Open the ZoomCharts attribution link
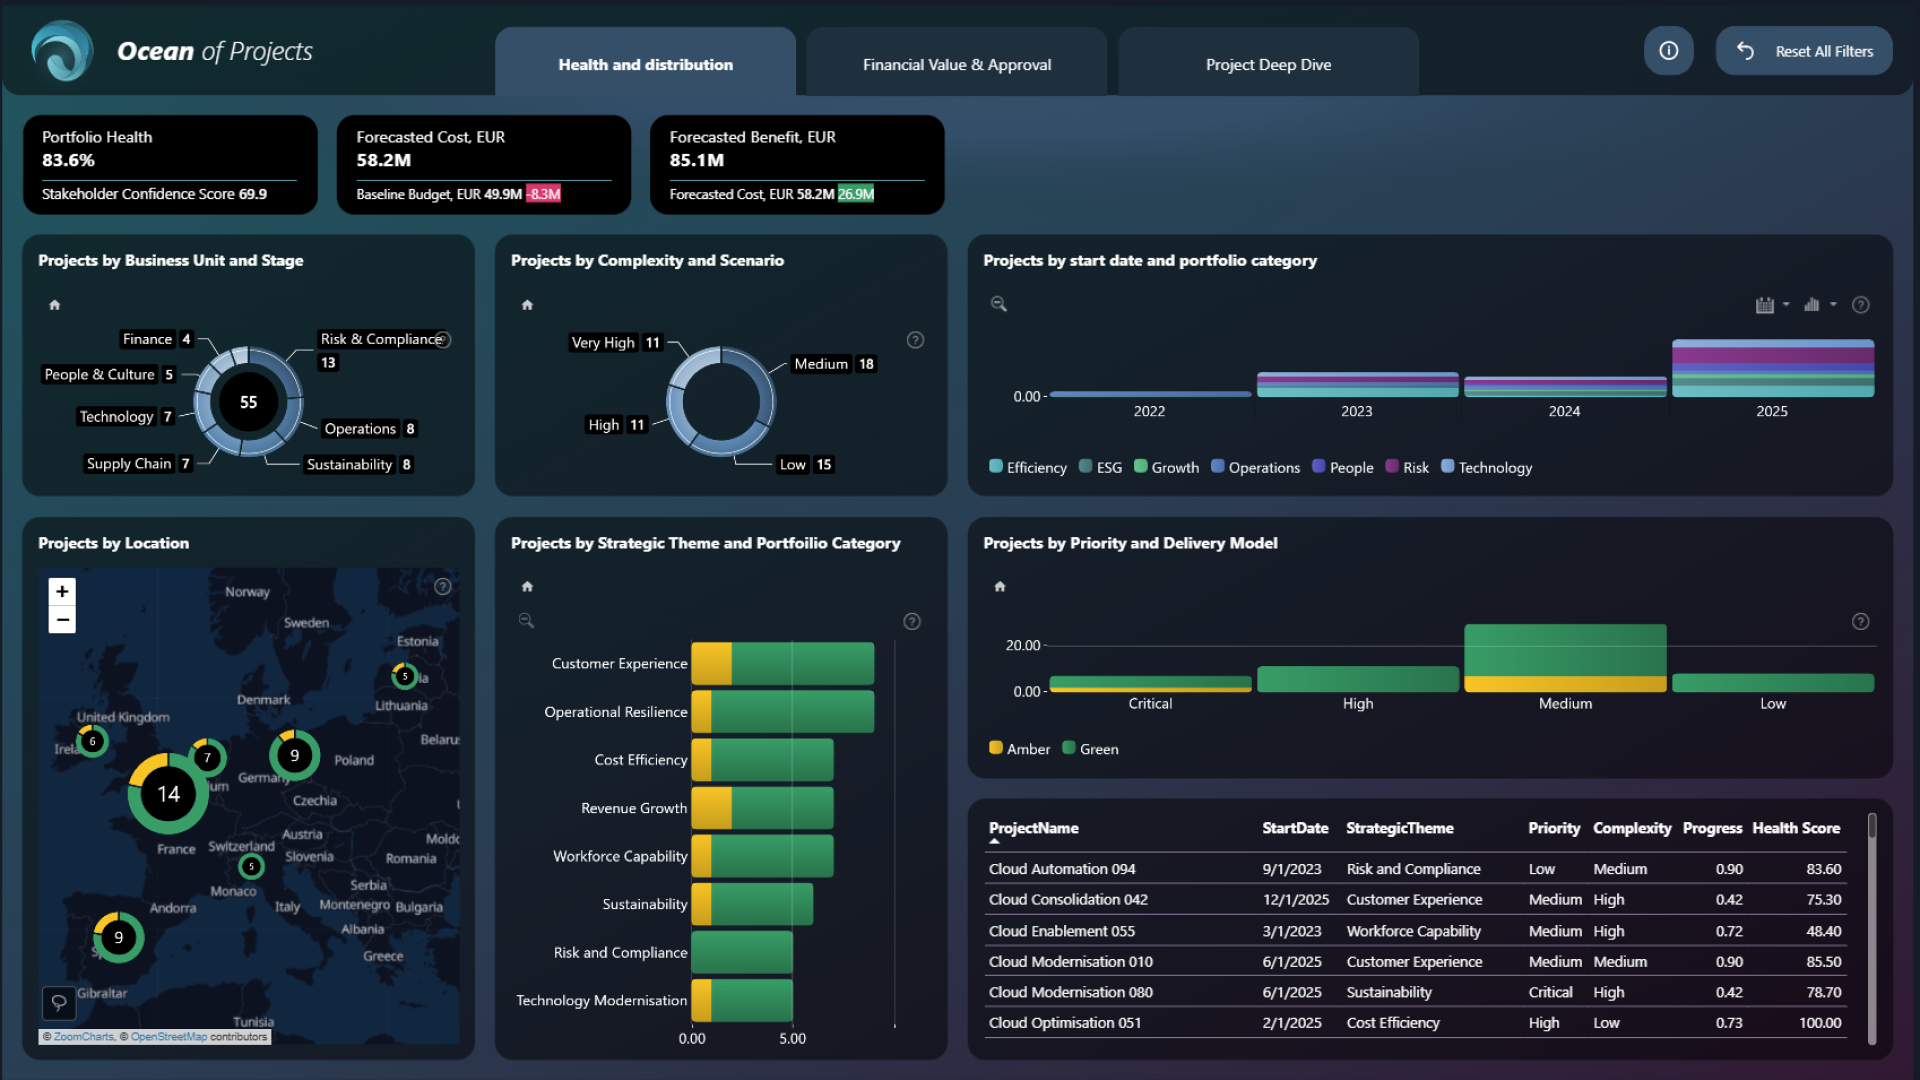This screenshot has height=1080, width=1920. pos(84,1037)
